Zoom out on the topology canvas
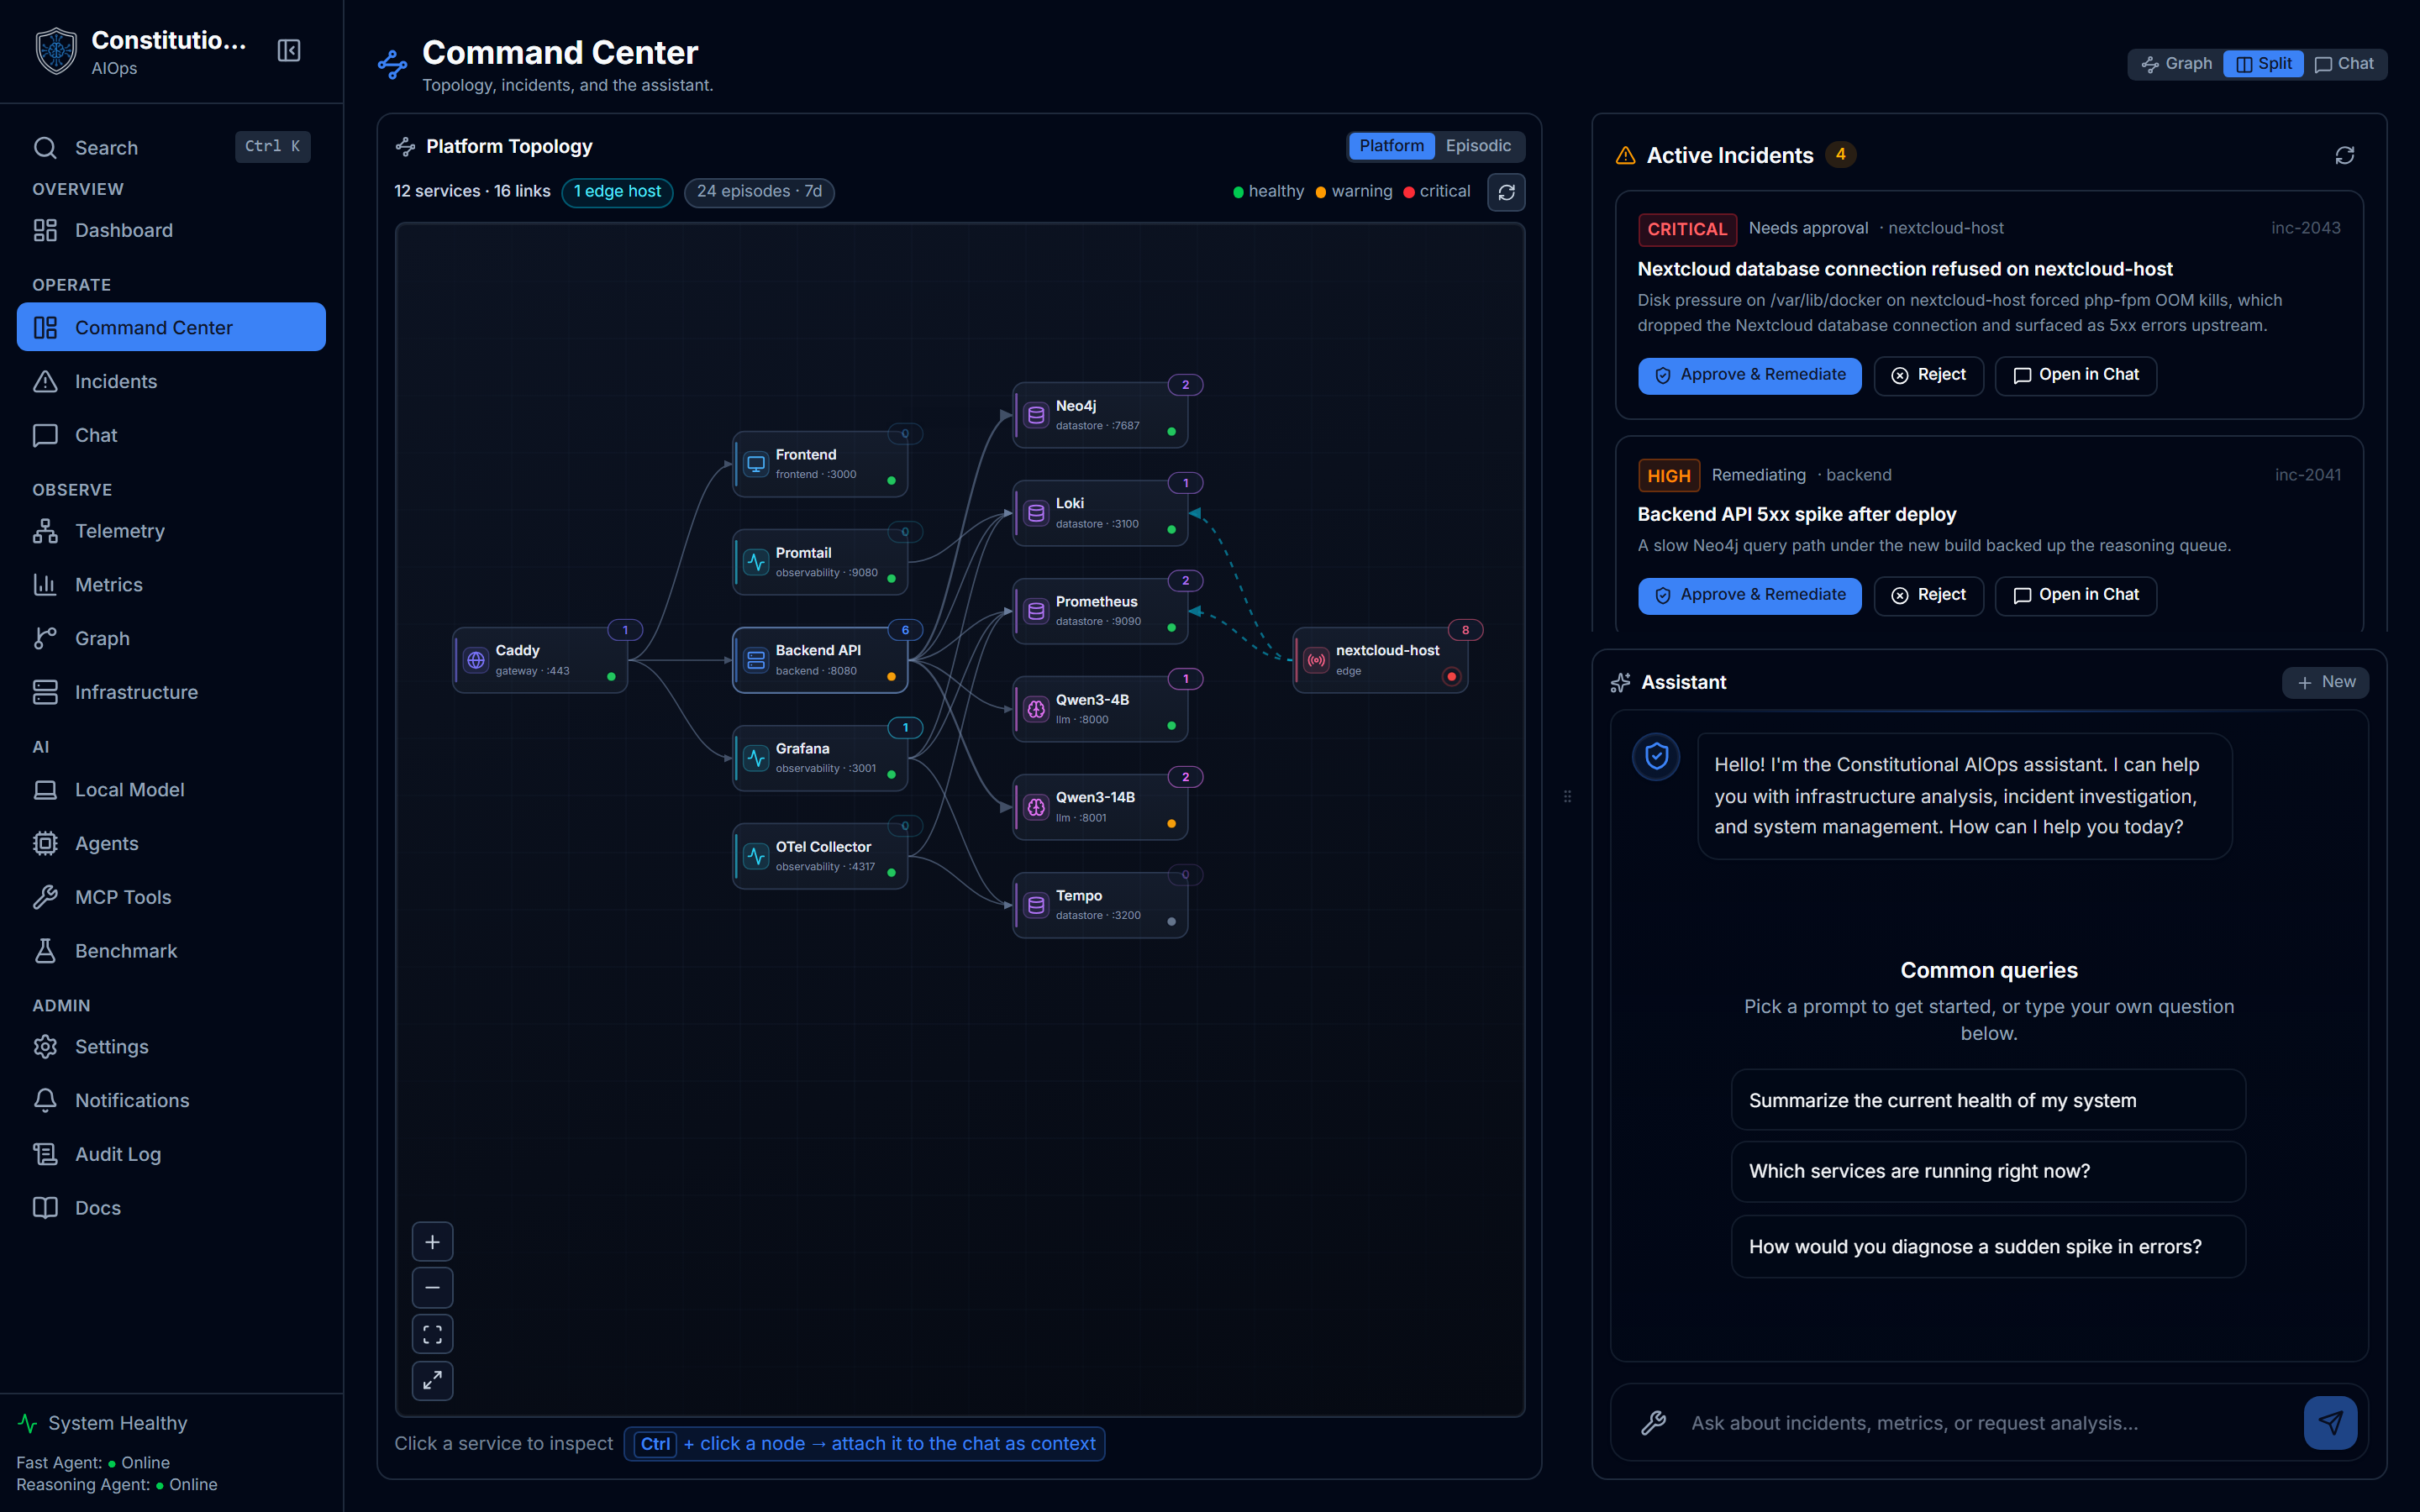This screenshot has width=2420, height=1512. (x=432, y=1288)
